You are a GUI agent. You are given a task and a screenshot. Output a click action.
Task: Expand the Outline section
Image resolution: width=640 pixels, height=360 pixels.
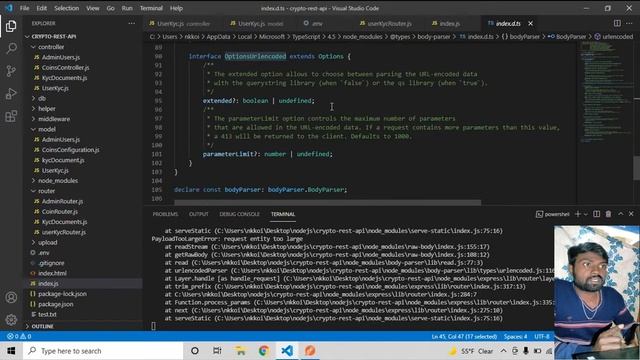[42, 326]
